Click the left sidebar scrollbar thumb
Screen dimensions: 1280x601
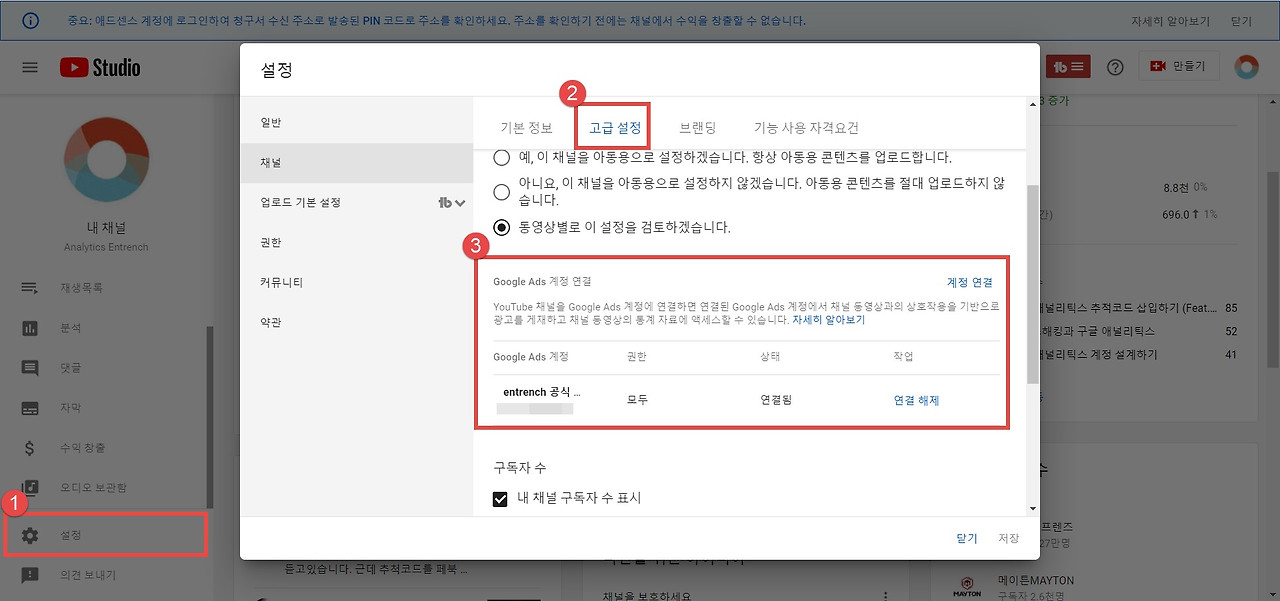[x=209, y=417]
